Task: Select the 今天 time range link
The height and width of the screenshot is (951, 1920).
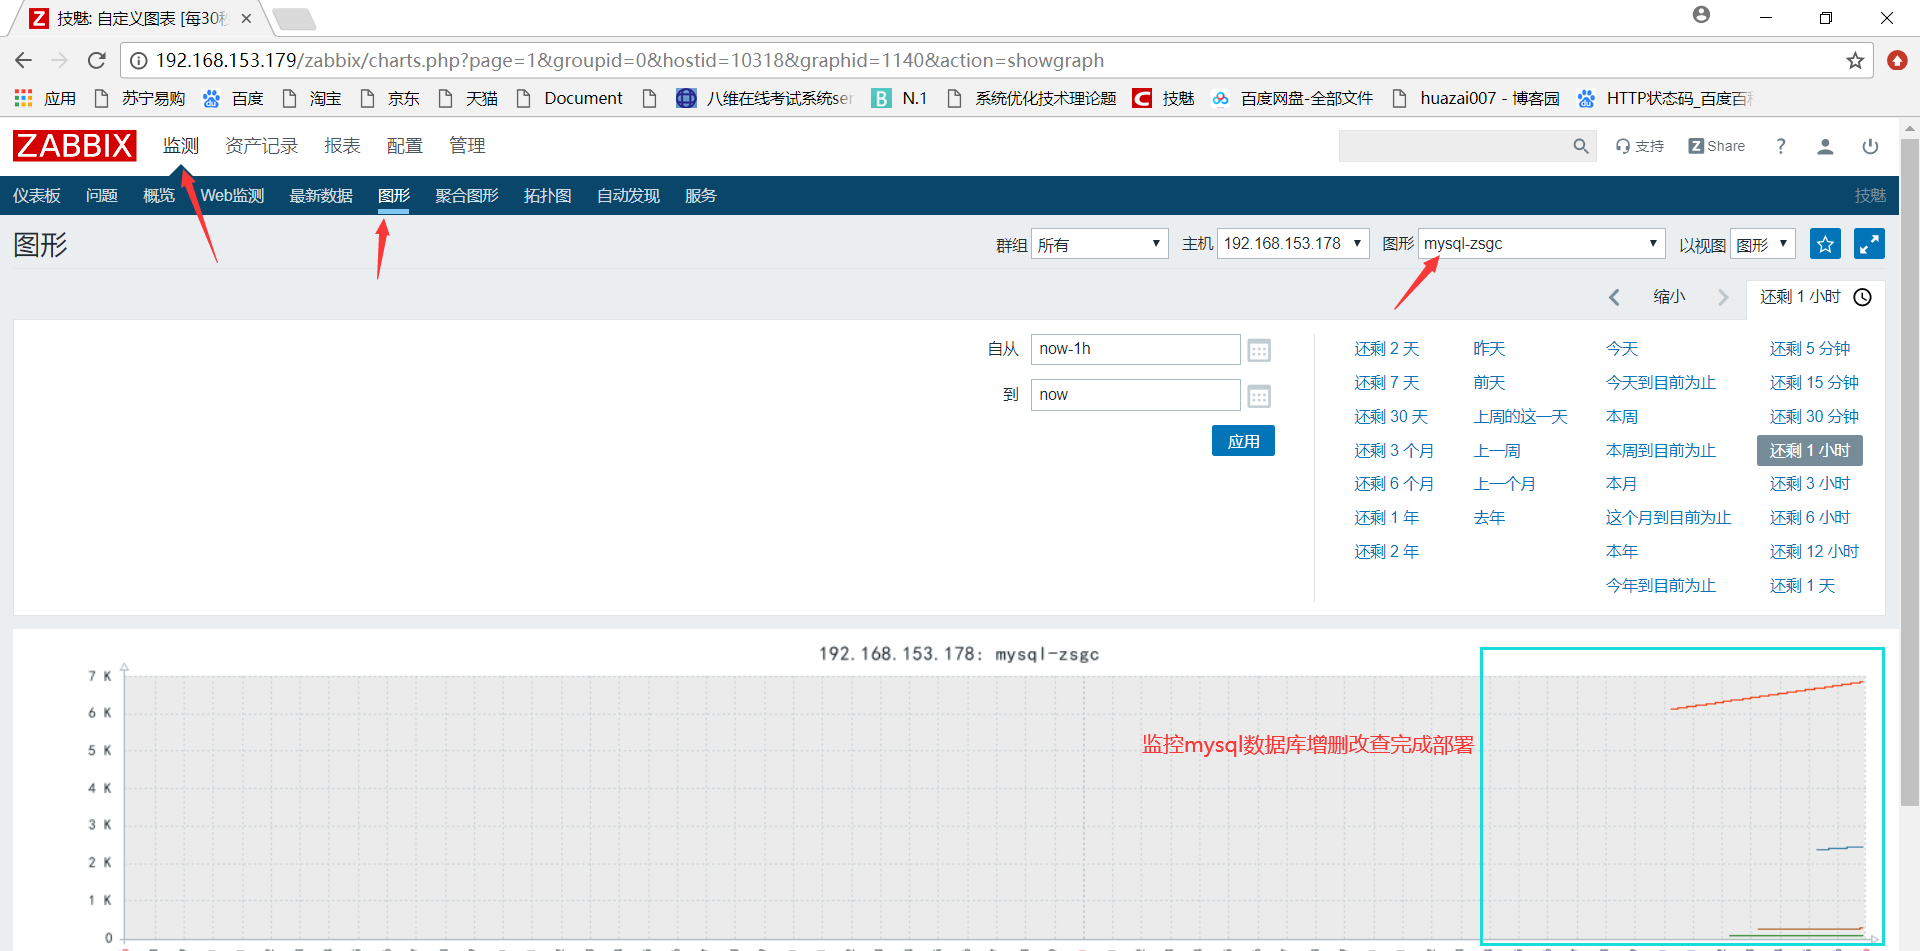Action: [x=1622, y=348]
